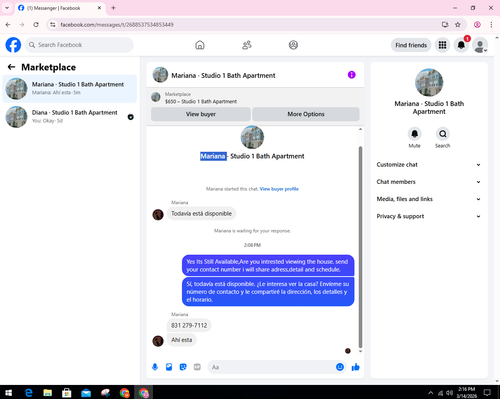Viewport: 500px width, 399px height.
Task: Open the notifications bell
Action: point(461,45)
